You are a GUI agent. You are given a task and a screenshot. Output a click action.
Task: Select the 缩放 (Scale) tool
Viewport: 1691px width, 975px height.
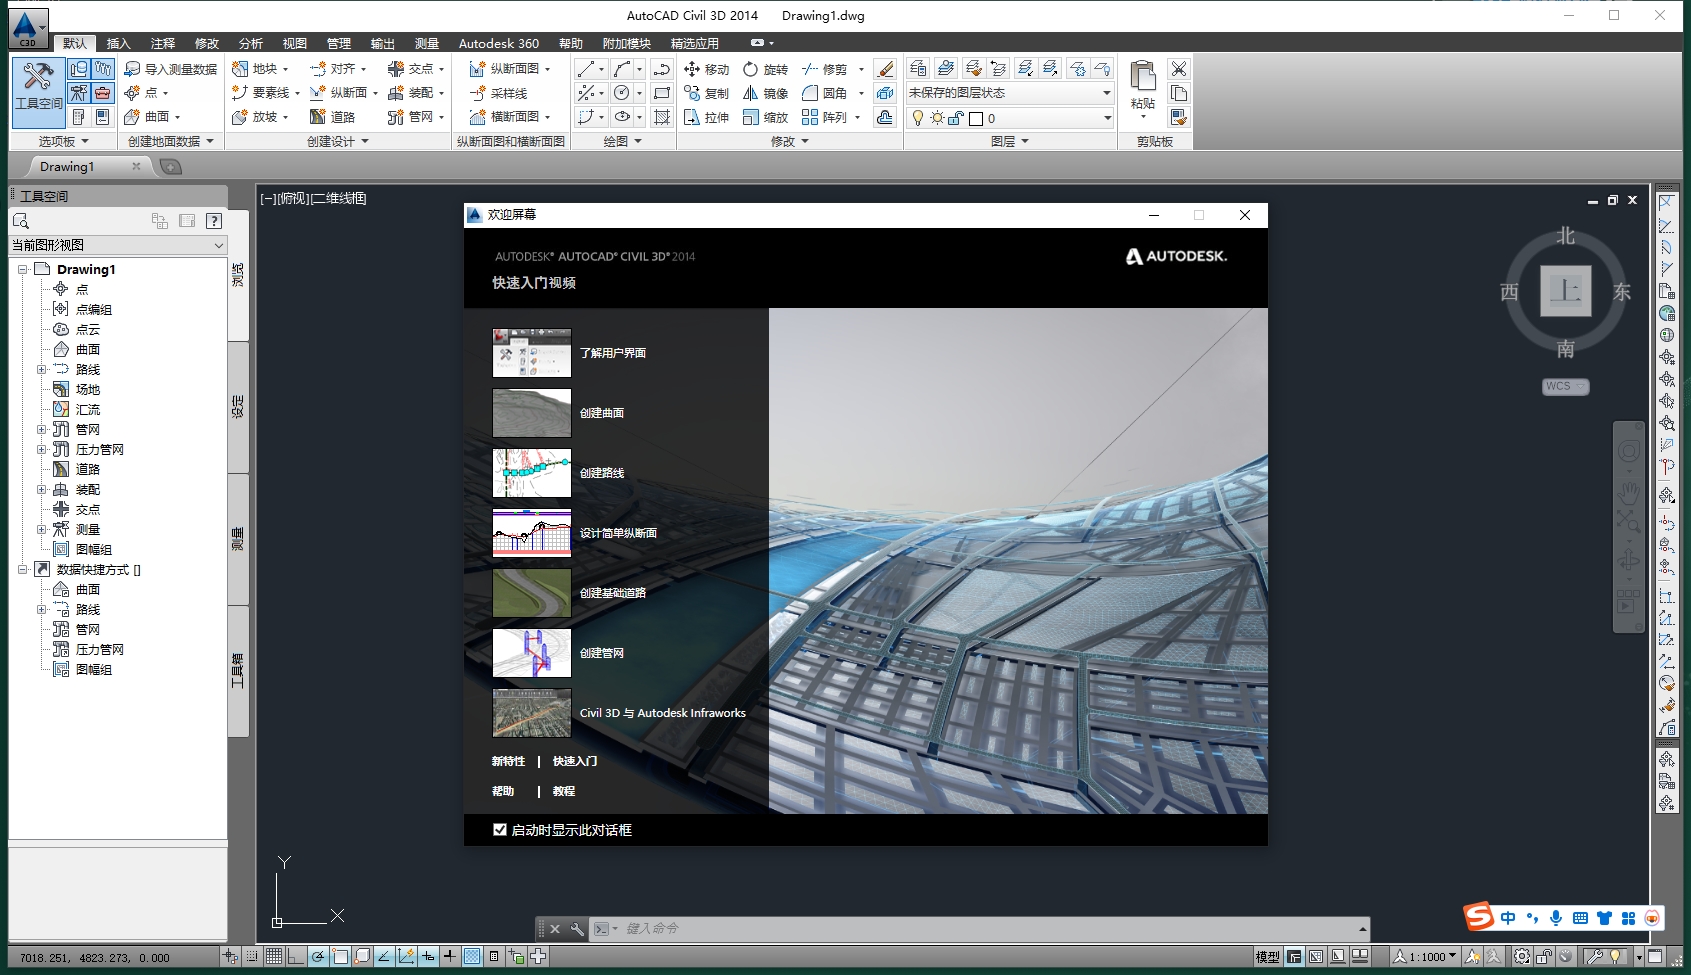click(765, 117)
